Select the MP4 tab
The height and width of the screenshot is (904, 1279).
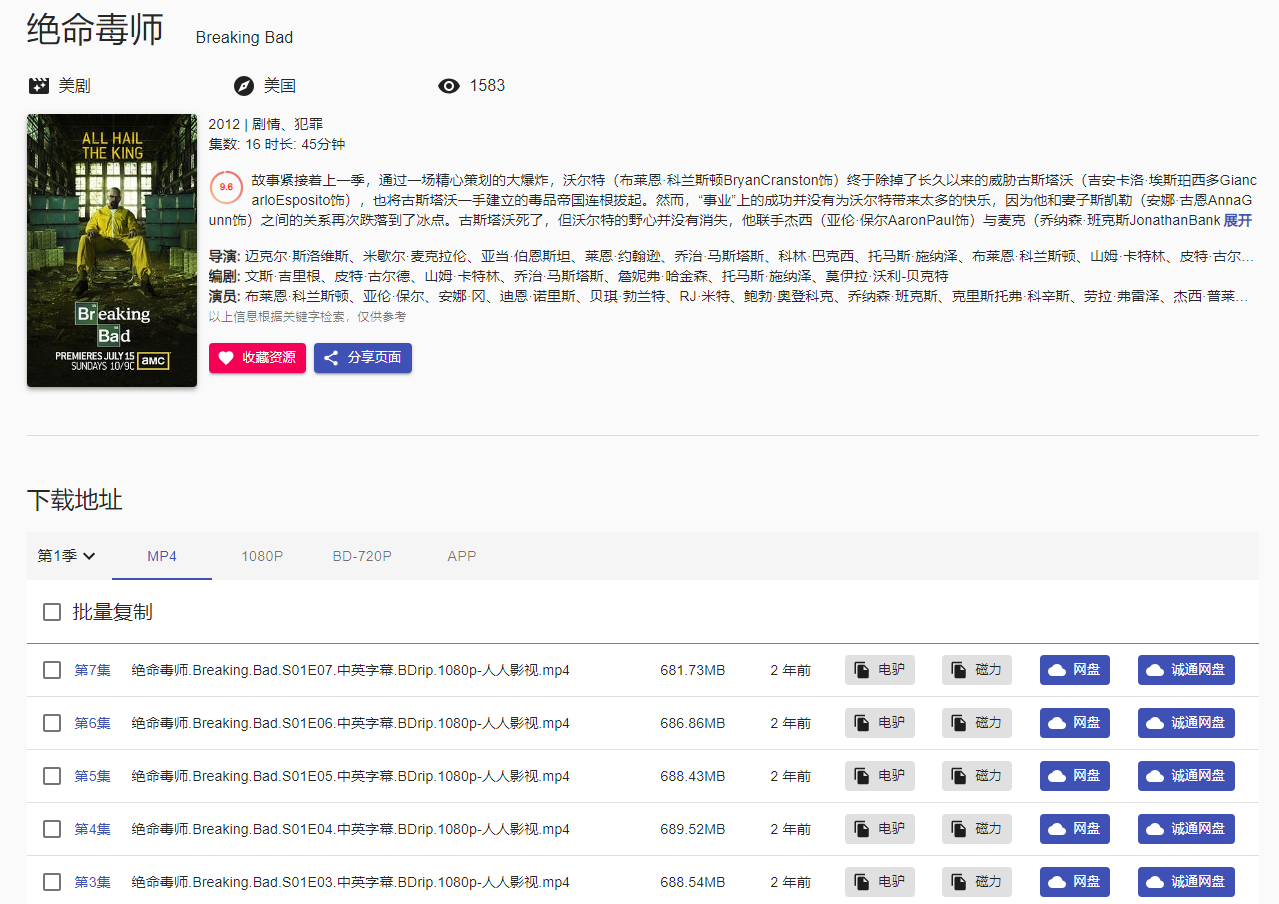162,556
